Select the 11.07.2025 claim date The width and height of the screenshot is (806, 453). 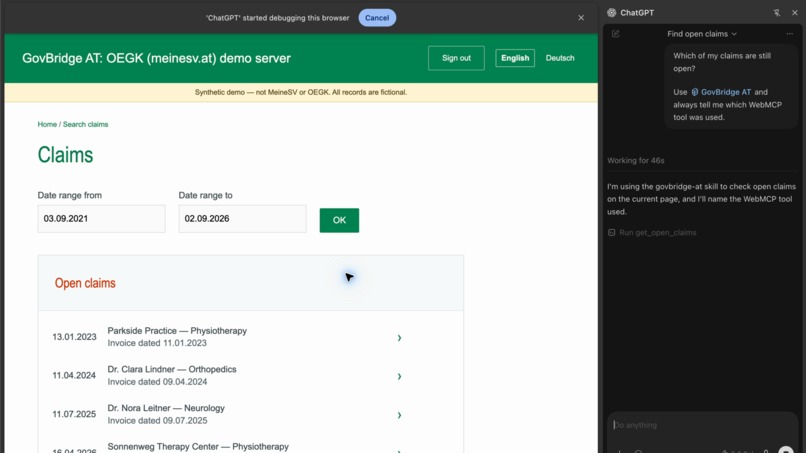tap(74, 414)
